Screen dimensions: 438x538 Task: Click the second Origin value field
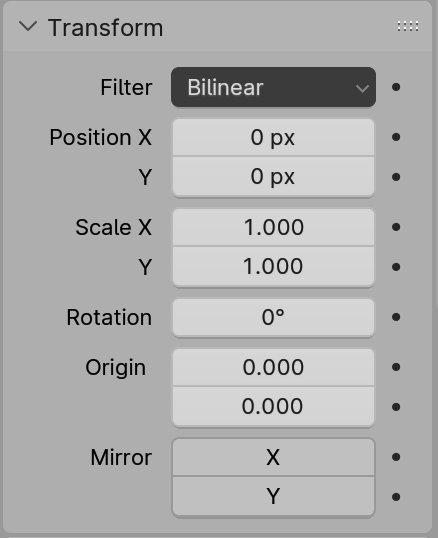273,407
